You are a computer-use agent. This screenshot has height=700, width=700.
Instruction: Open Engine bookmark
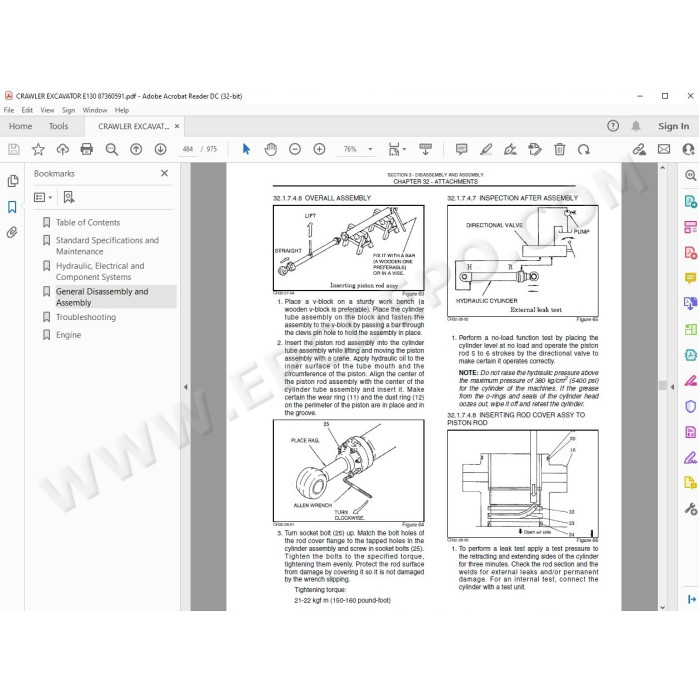[68, 335]
